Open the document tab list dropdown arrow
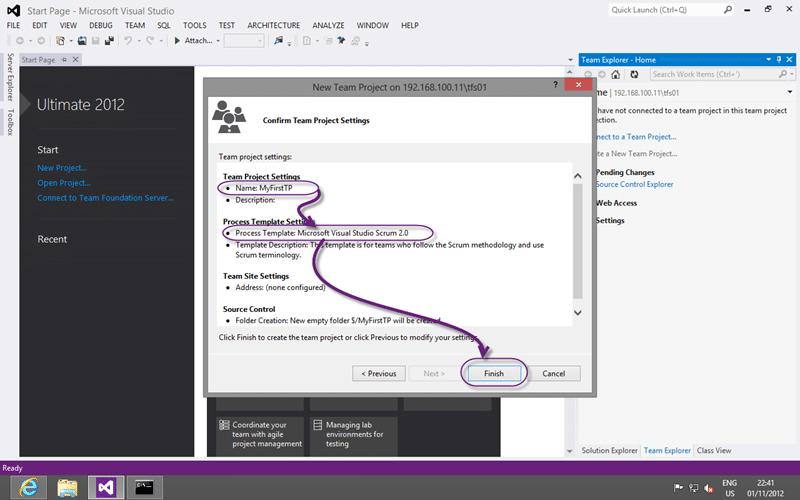This screenshot has height=500, width=800. click(570, 60)
